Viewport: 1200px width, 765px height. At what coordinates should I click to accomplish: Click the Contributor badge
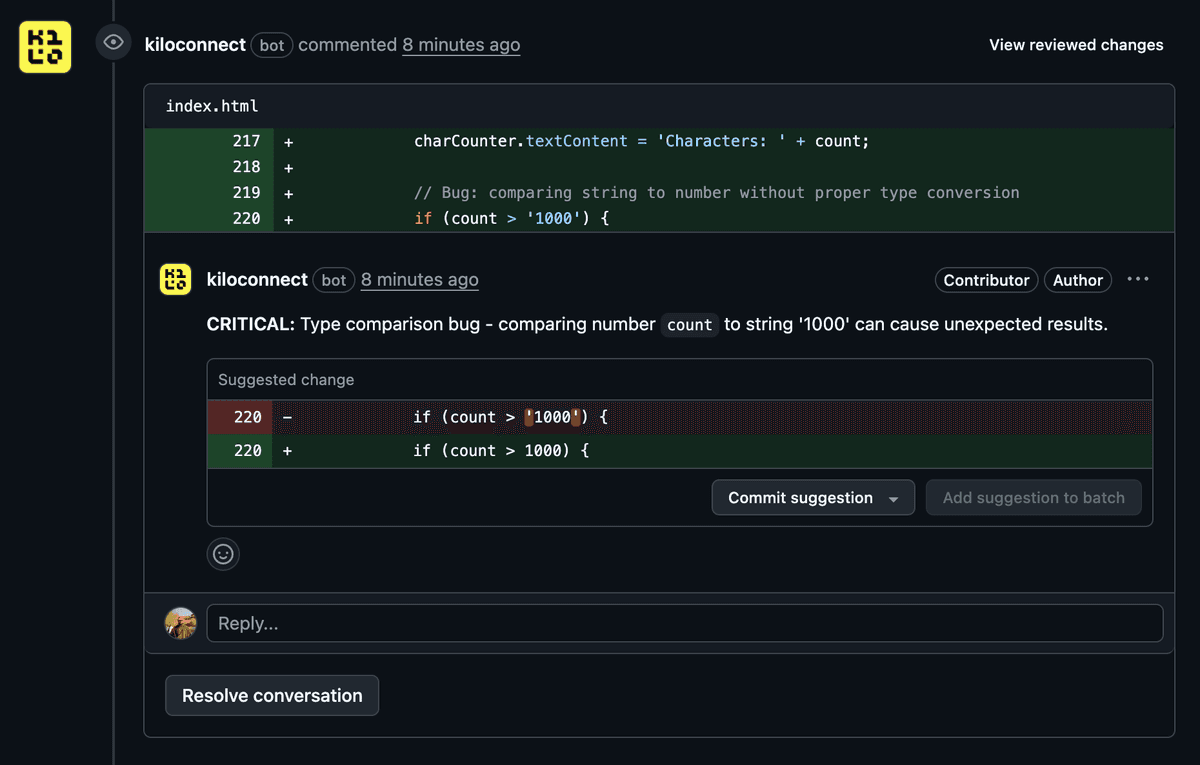(x=986, y=280)
